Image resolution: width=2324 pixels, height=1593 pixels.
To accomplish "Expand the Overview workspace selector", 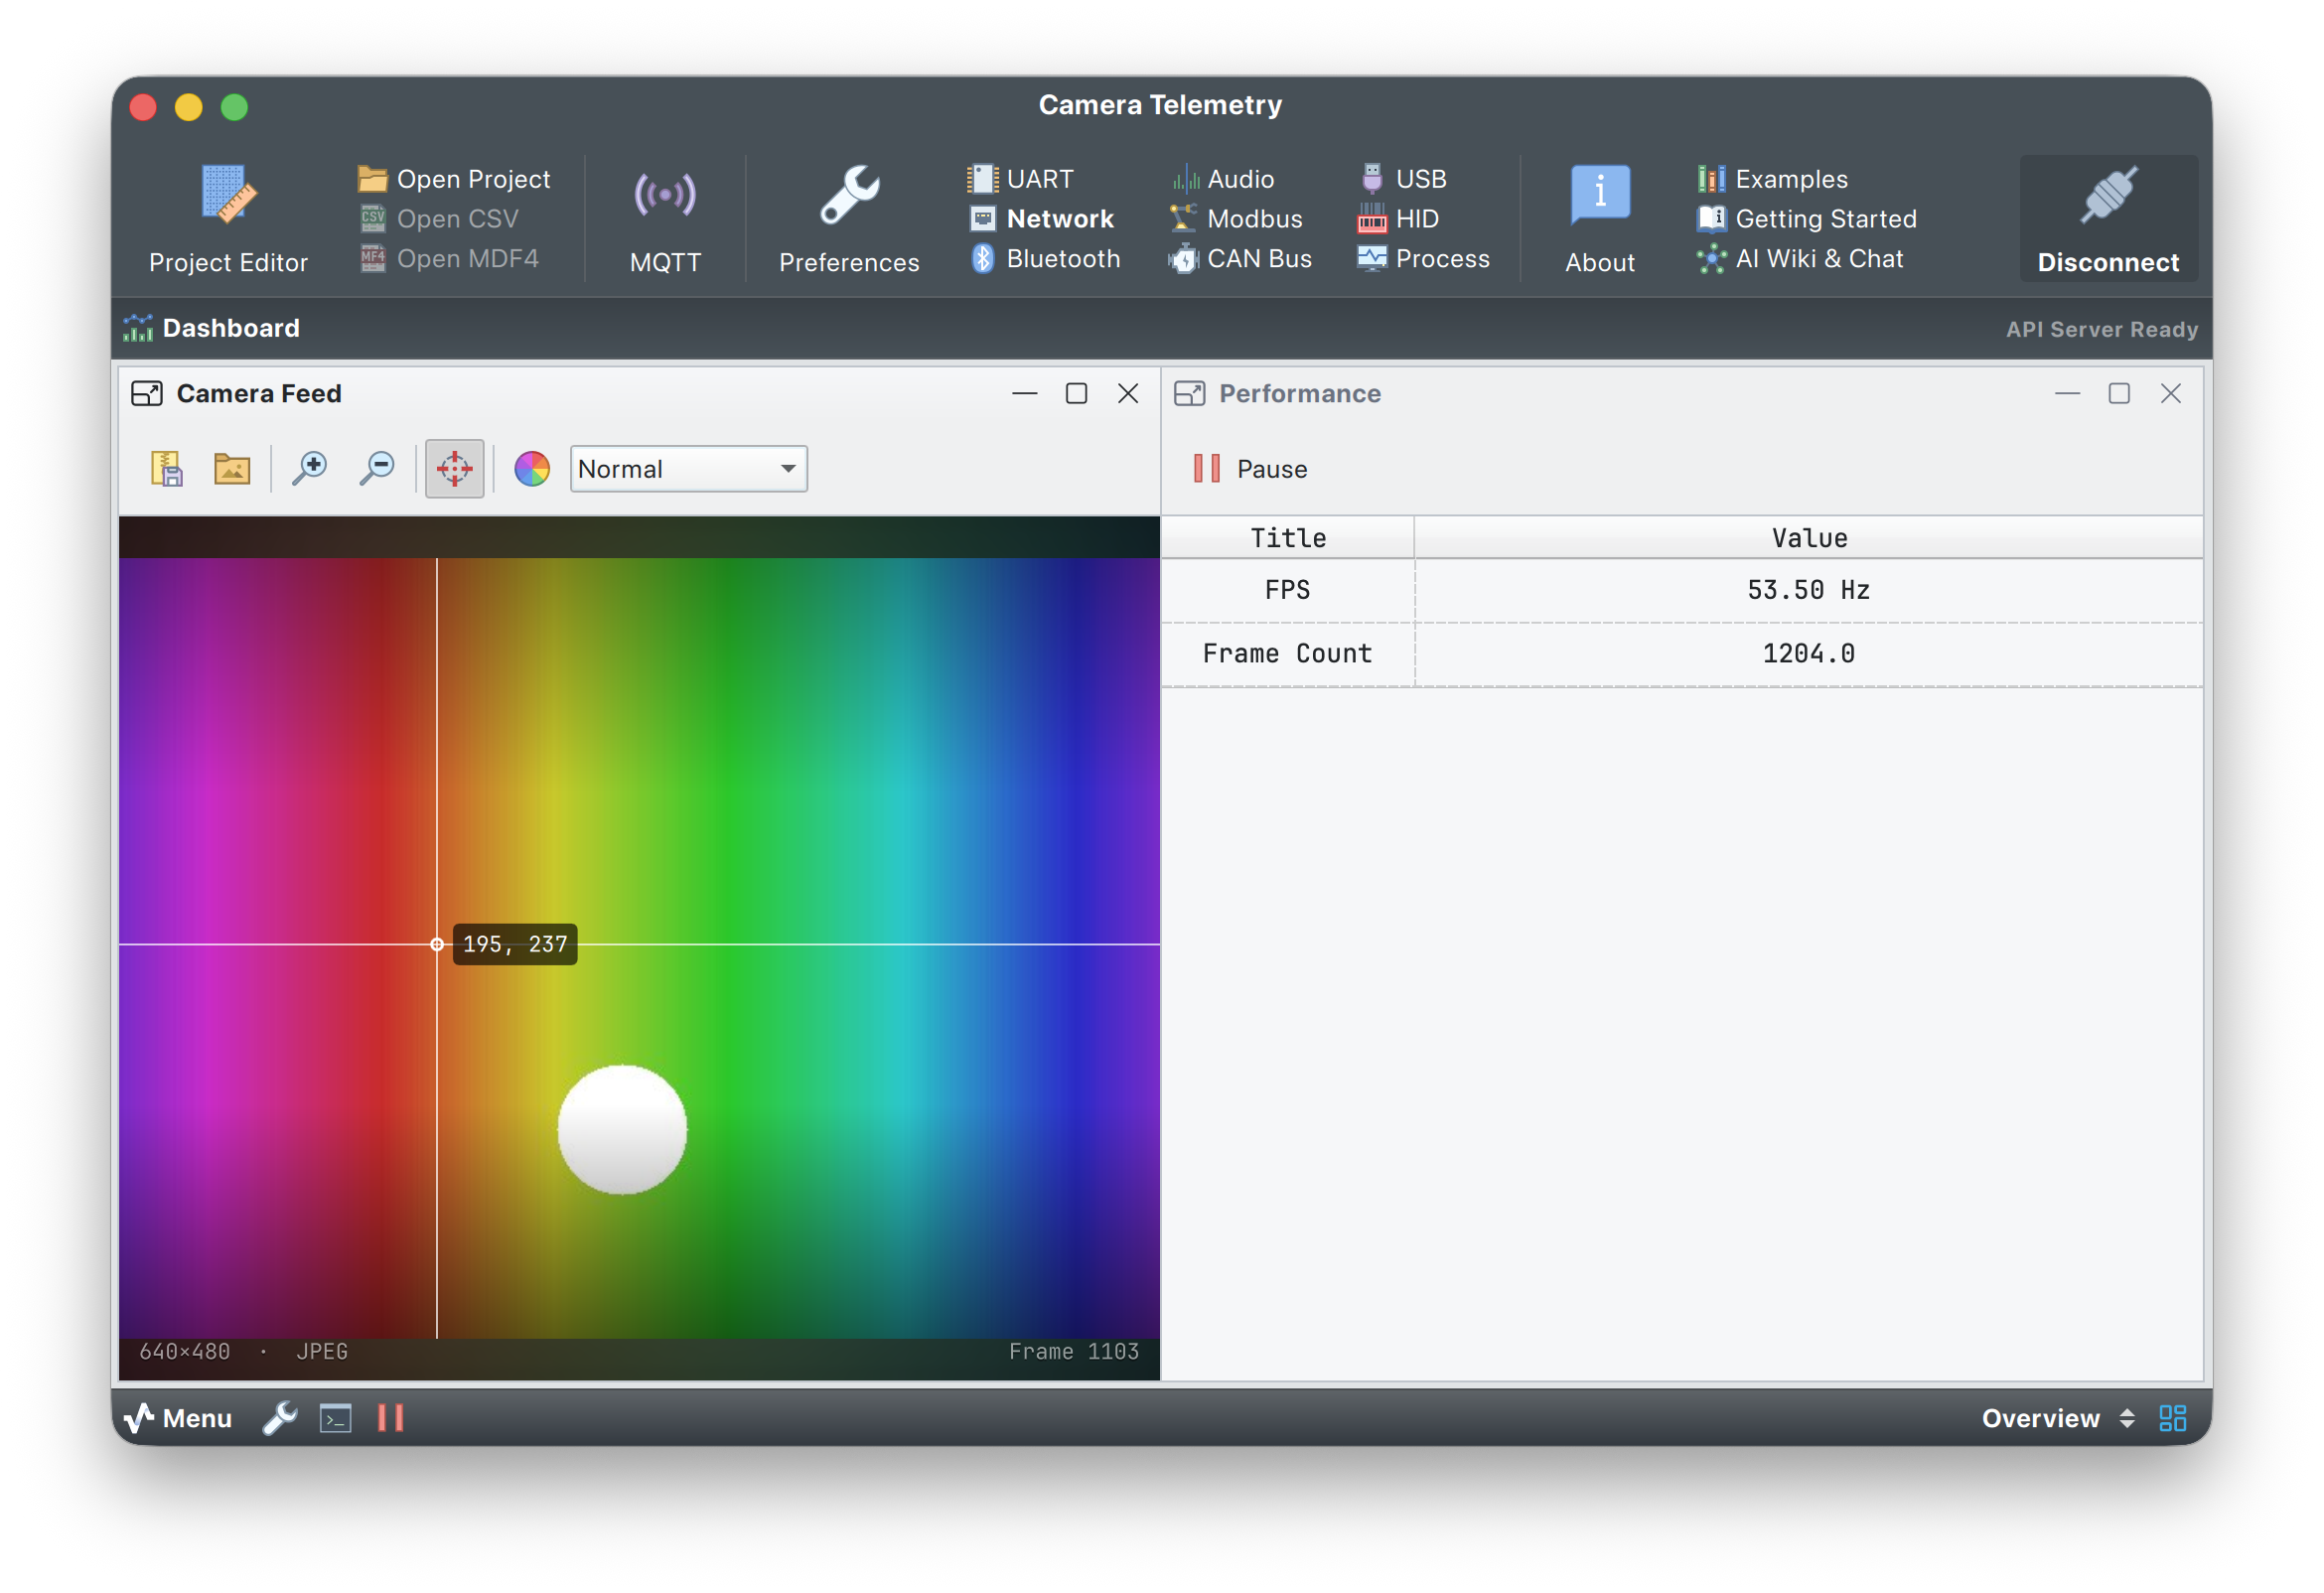I will 2057,1418.
